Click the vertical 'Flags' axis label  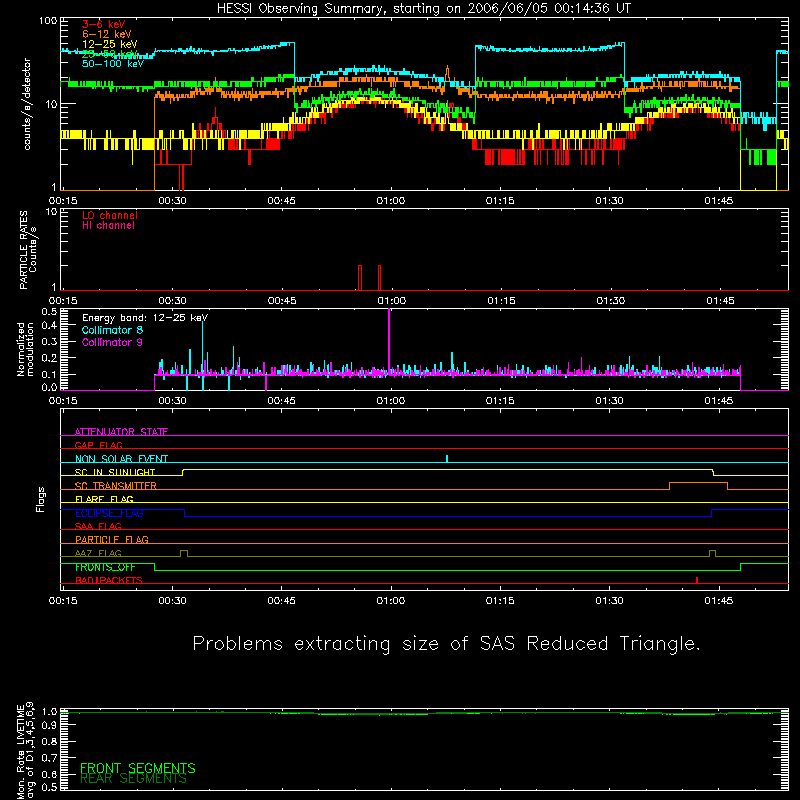40,499
